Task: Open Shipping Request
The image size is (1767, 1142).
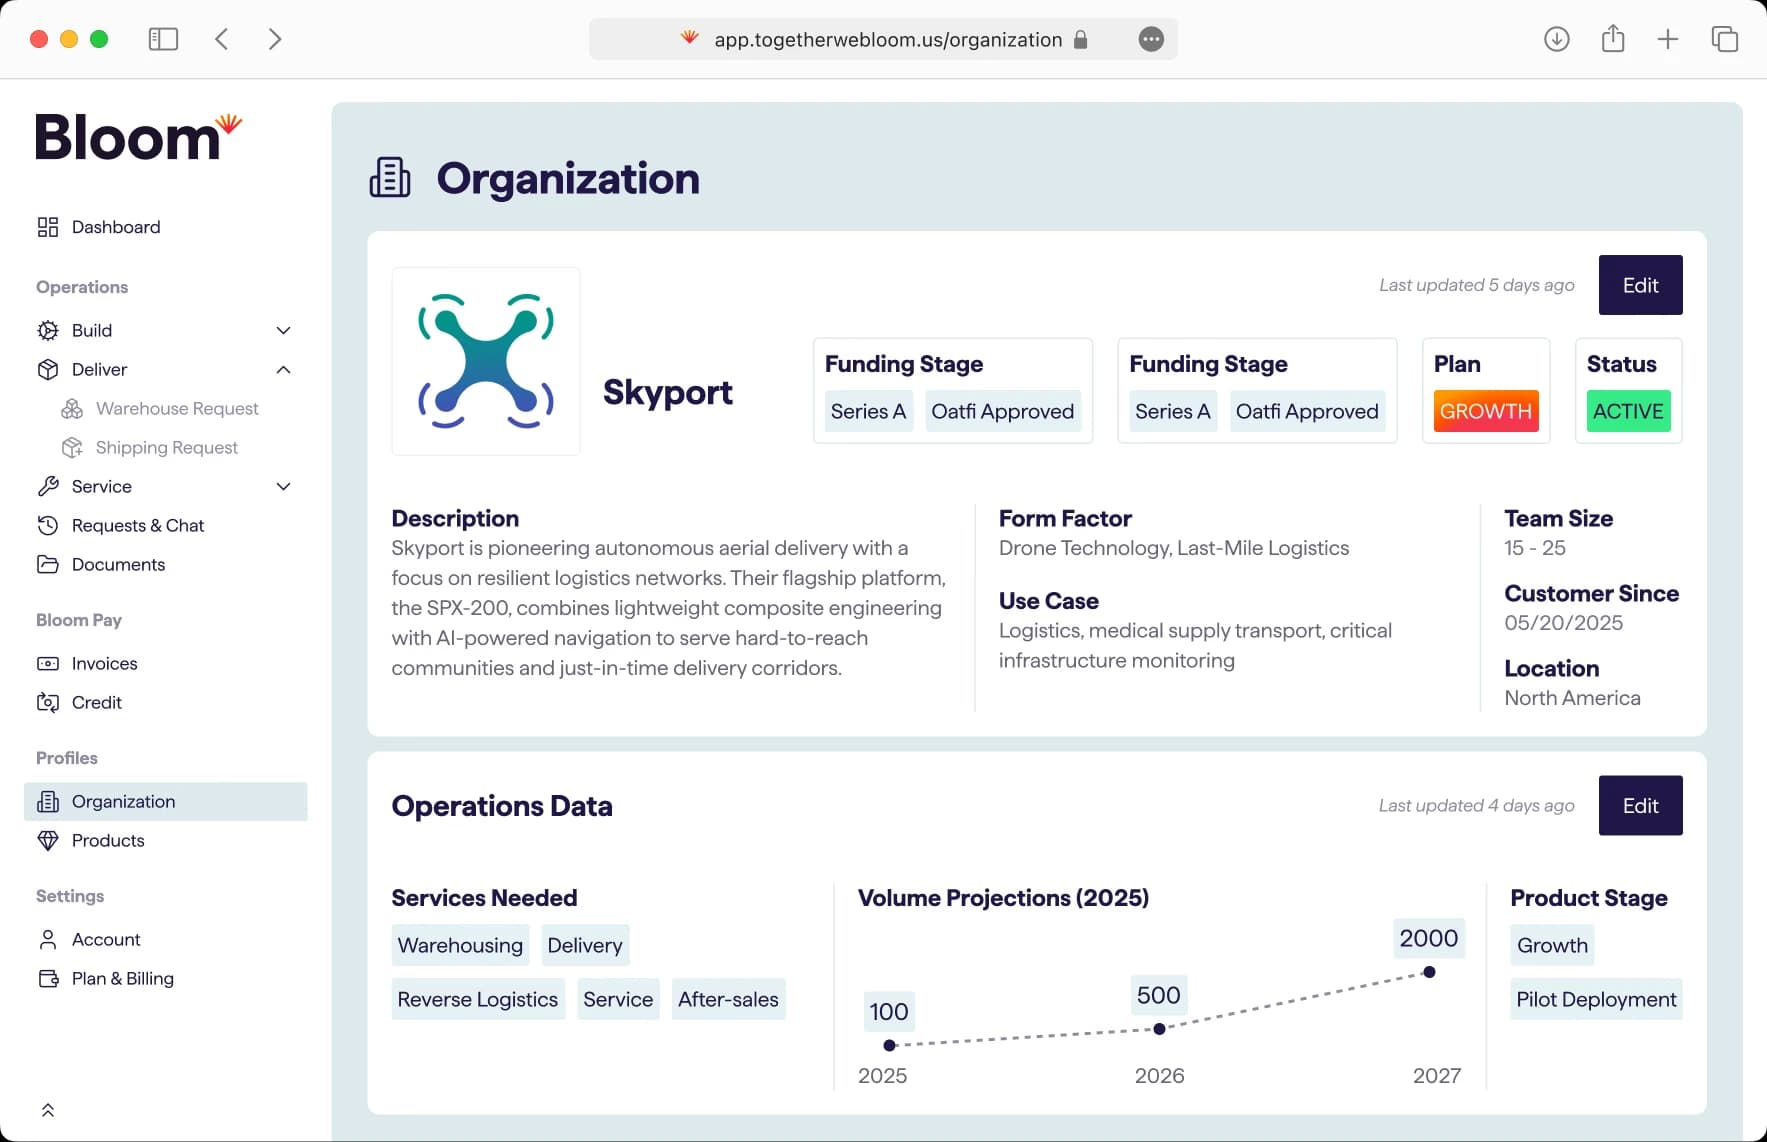Action: click(166, 447)
